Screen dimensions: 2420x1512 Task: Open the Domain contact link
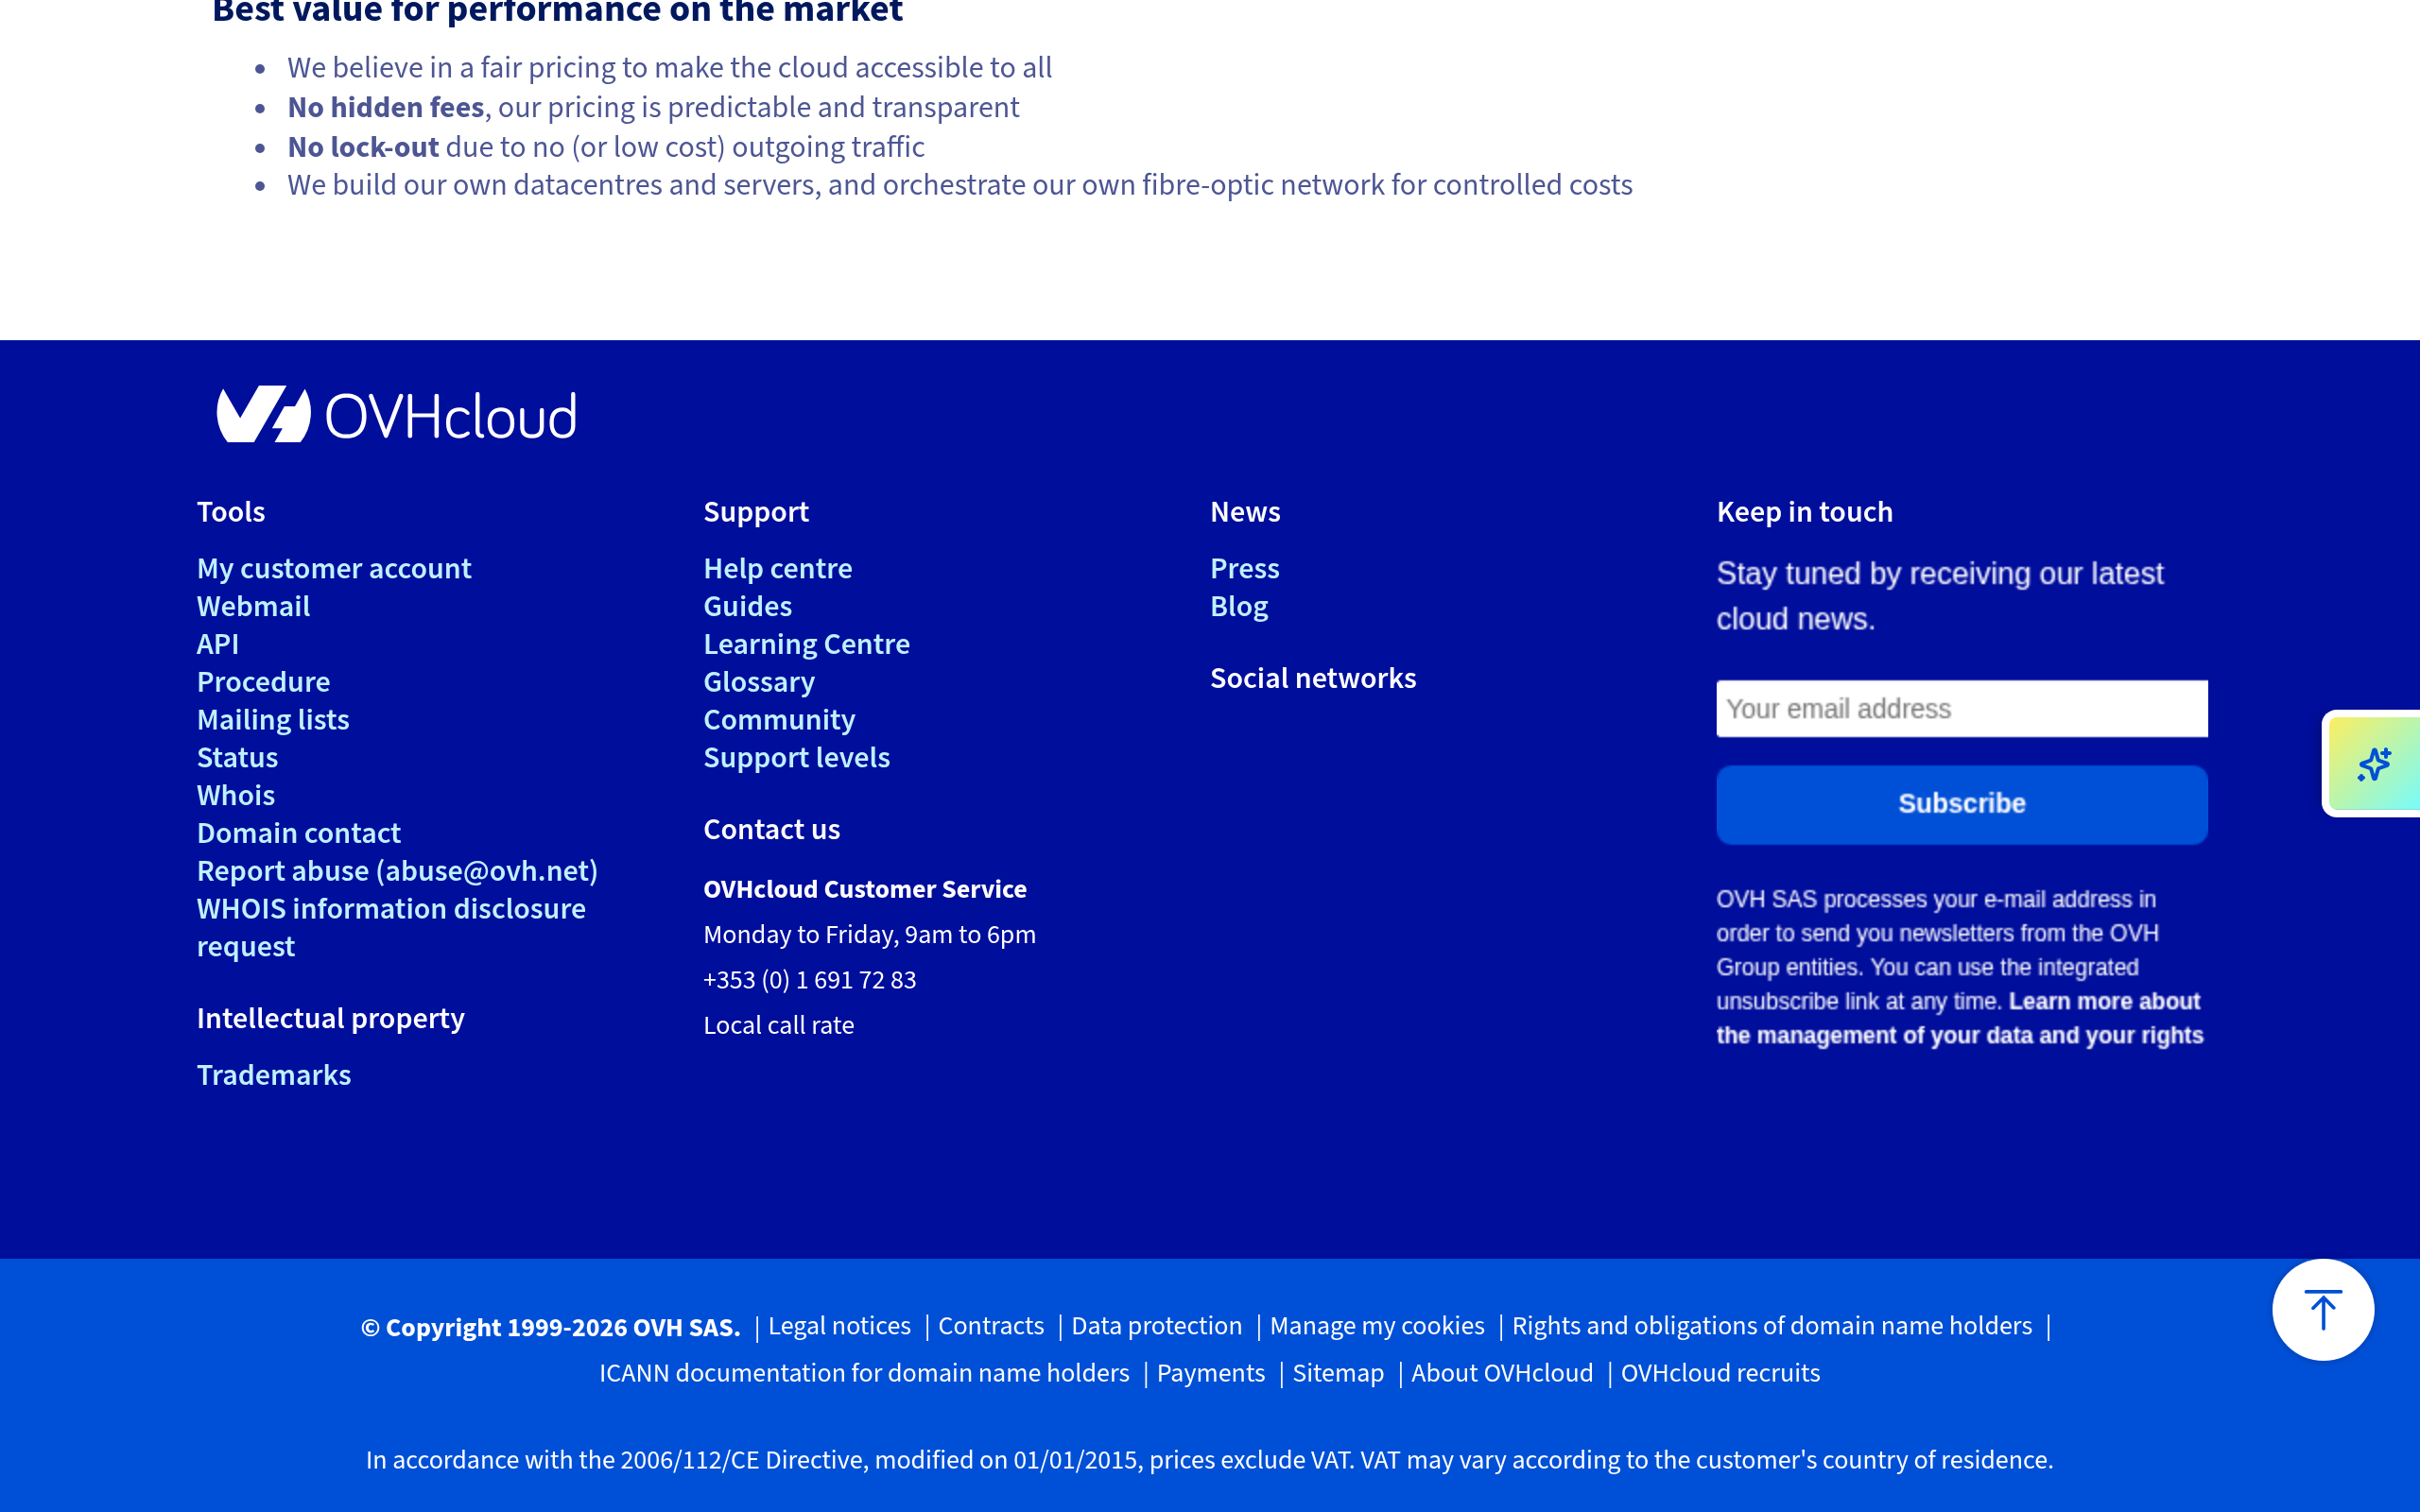click(299, 833)
